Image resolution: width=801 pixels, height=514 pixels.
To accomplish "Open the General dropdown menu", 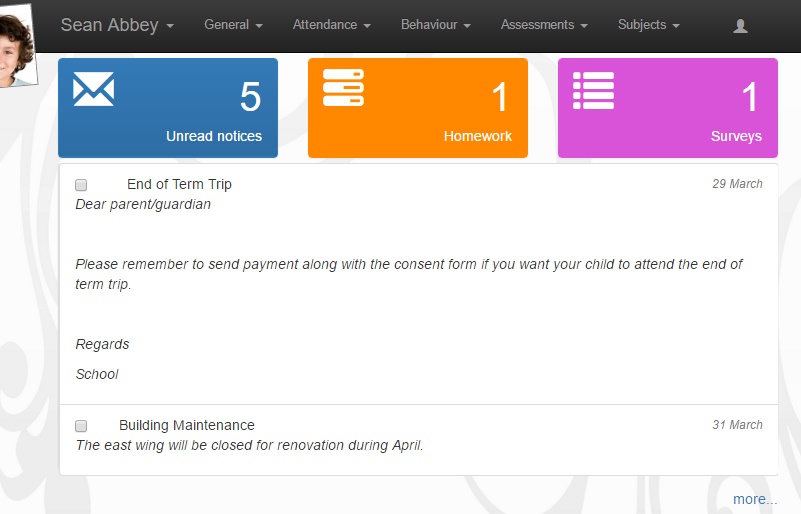I will pyautogui.click(x=233, y=25).
